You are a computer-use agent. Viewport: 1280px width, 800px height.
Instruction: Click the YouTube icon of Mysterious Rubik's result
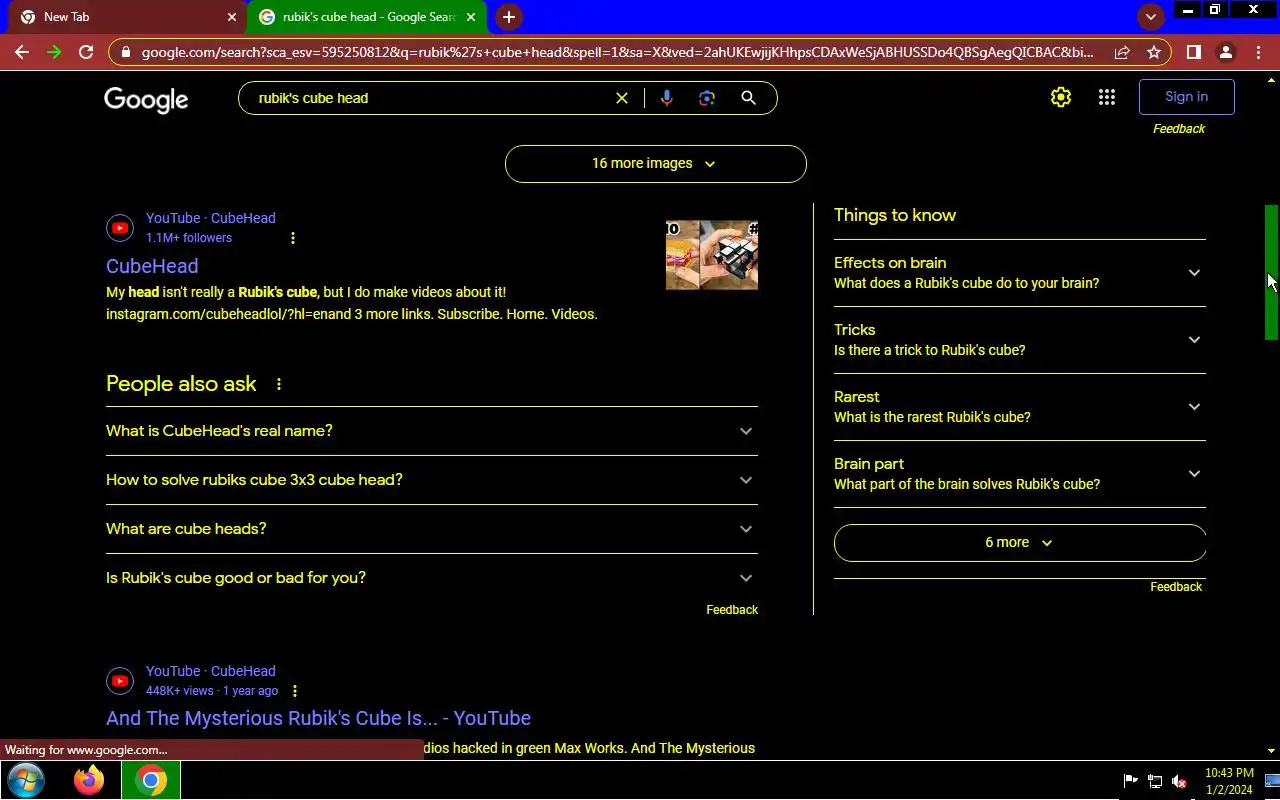coord(120,681)
